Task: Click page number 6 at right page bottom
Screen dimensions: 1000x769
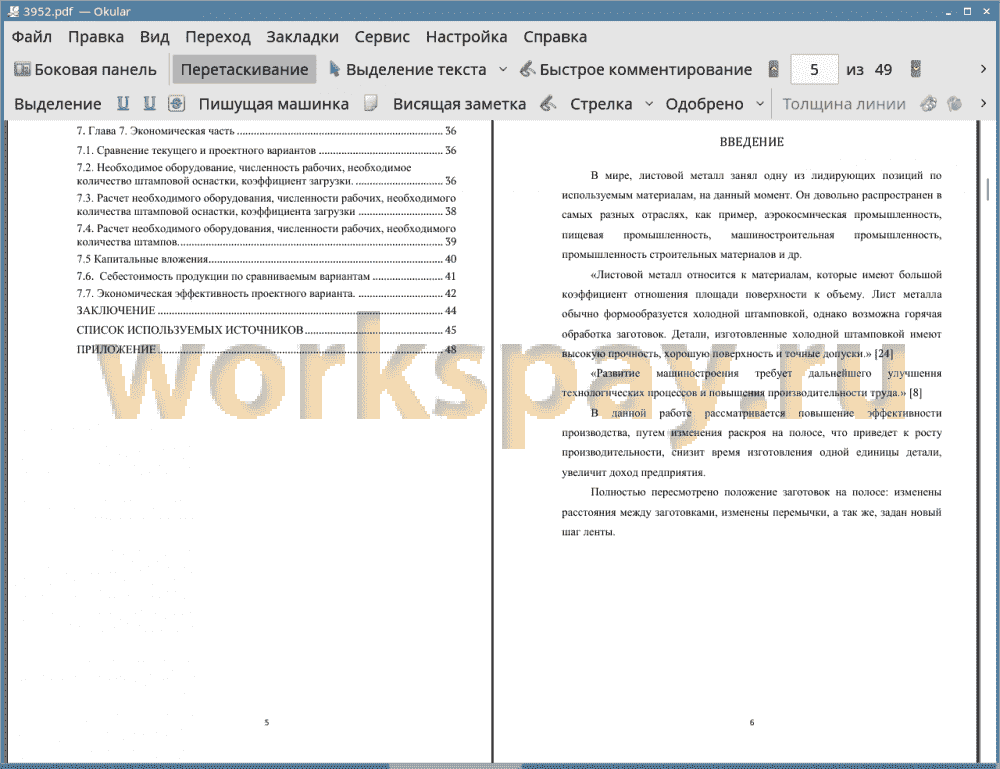Action: 752,722
